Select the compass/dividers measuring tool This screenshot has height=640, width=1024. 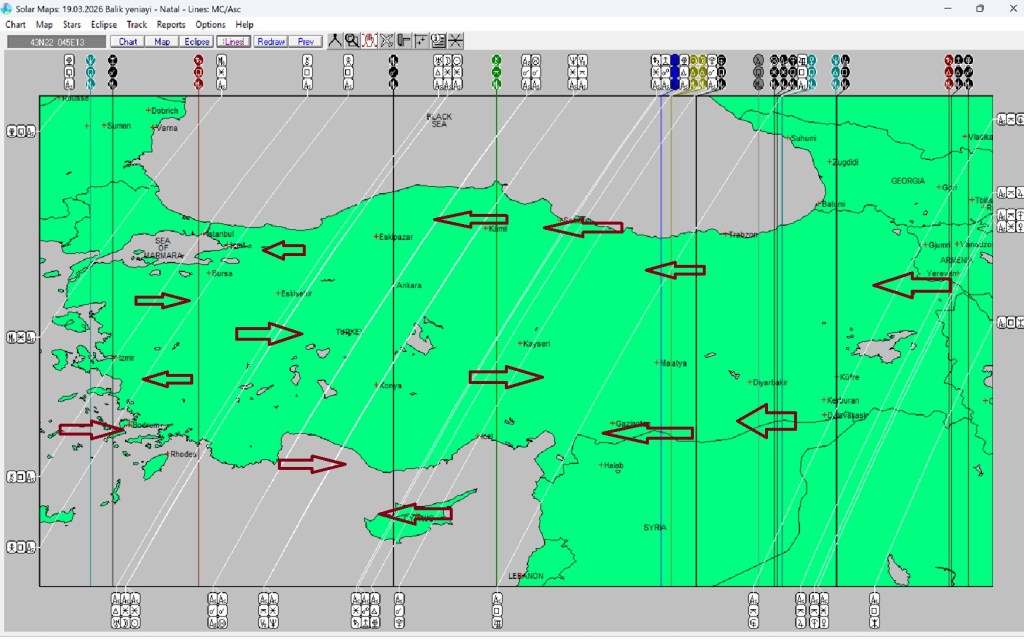(336, 41)
